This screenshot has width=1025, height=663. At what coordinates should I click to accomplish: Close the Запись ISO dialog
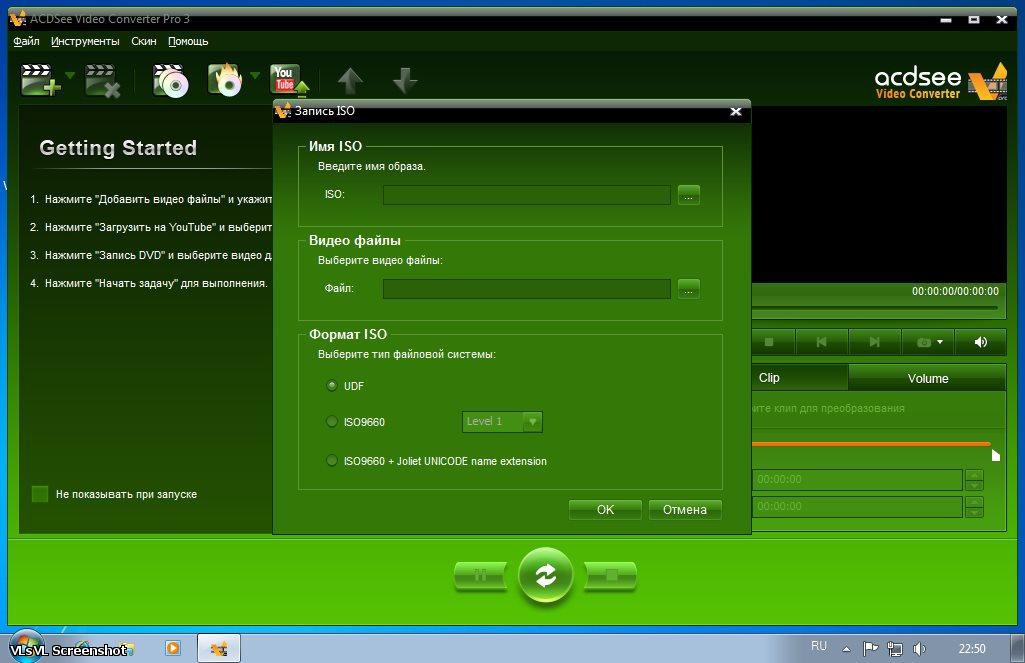pos(735,112)
